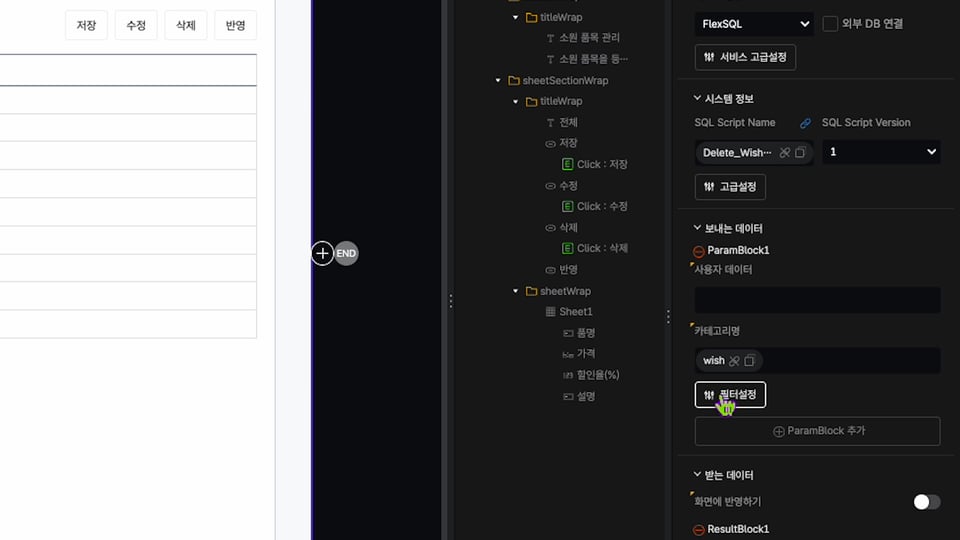The width and height of the screenshot is (960, 540).
Task: Select the sheetSectionWrap folder icon
Action: point(514,80)
